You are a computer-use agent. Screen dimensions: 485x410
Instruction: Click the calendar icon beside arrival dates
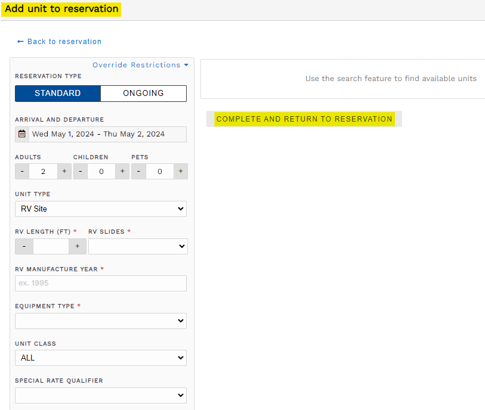click(x=22, y=134)
